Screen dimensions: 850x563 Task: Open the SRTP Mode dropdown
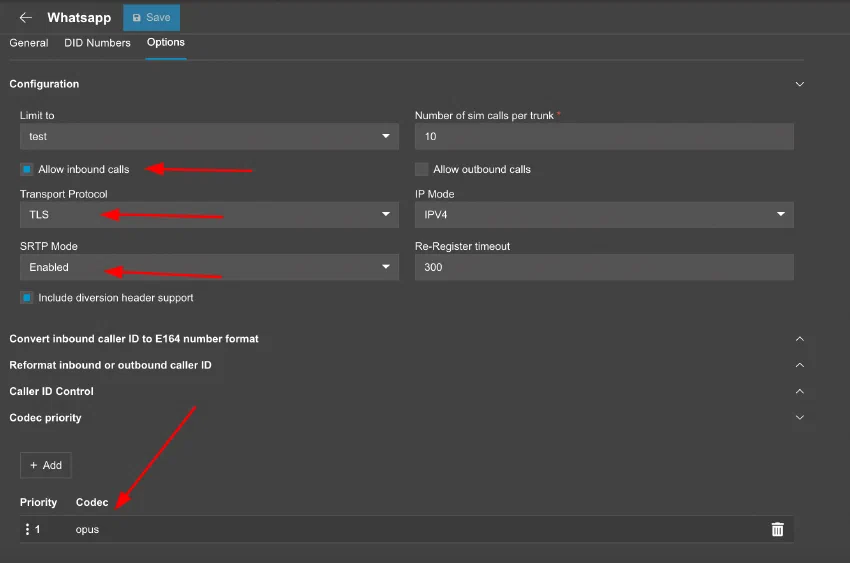(x=209, y=267)
